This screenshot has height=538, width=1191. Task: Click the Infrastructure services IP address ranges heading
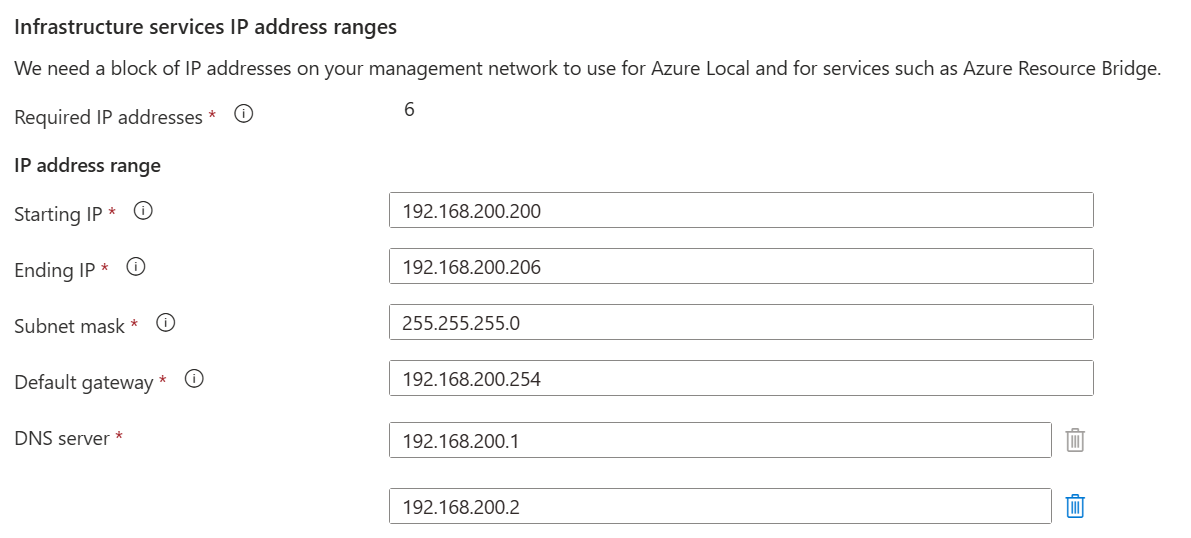[x=206, y=27]
